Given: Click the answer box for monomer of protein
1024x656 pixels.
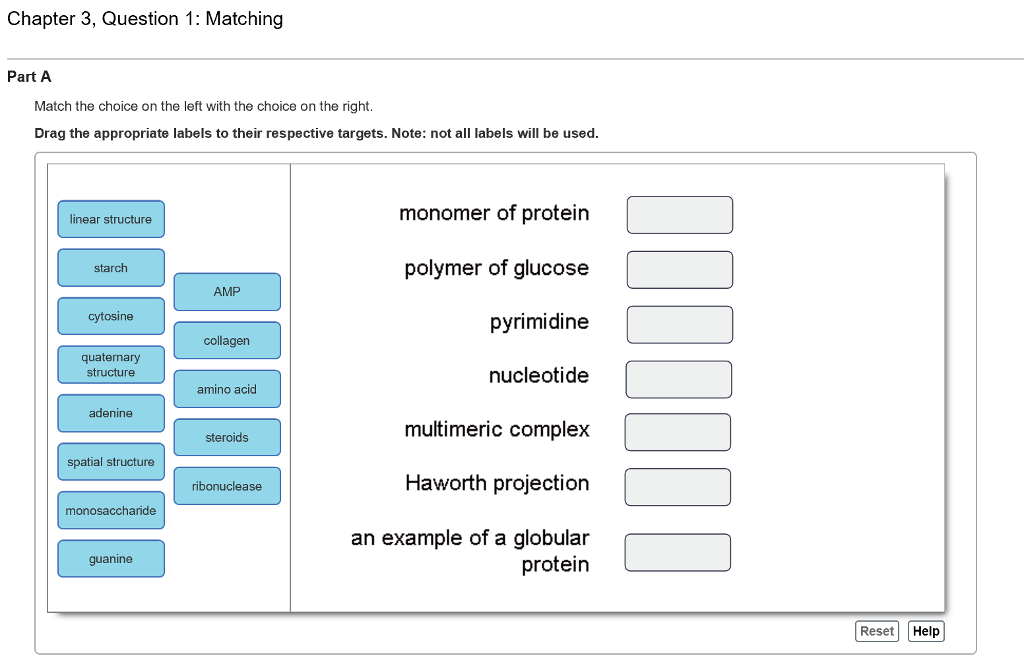Looking at the screenshot, I should [680, 214].
